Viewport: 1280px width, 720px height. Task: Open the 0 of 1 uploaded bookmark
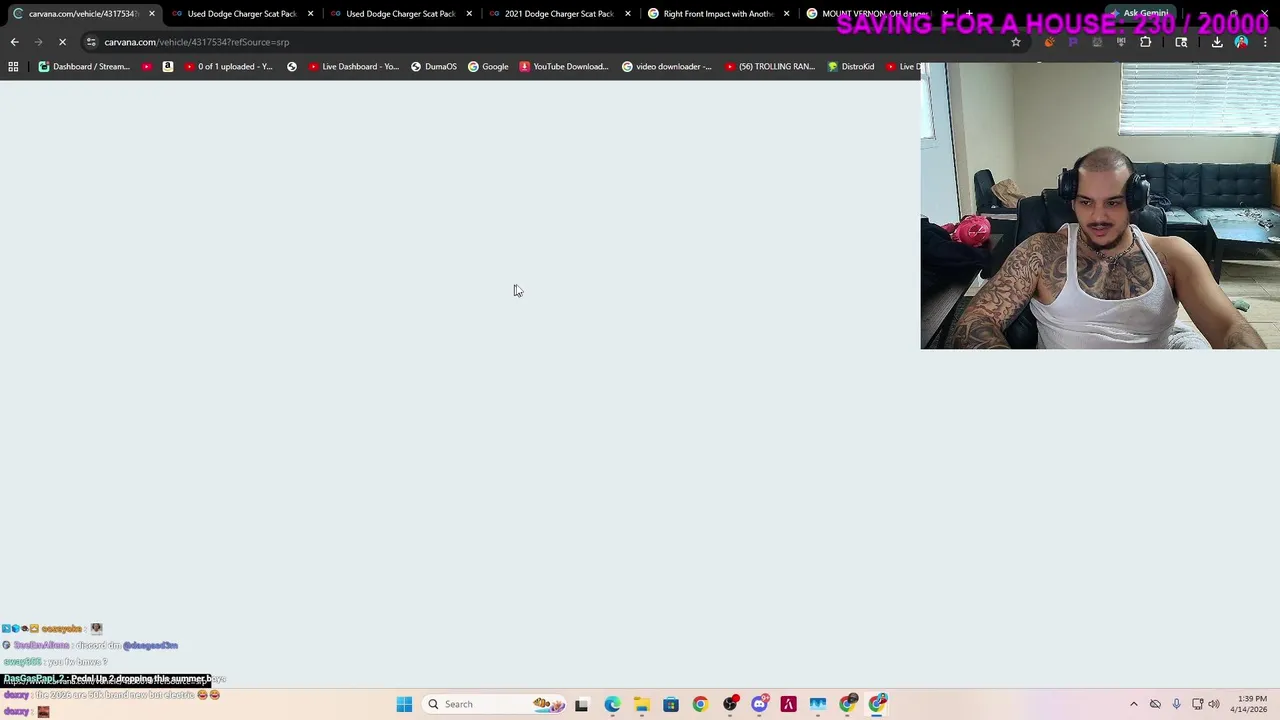(228, 66)
